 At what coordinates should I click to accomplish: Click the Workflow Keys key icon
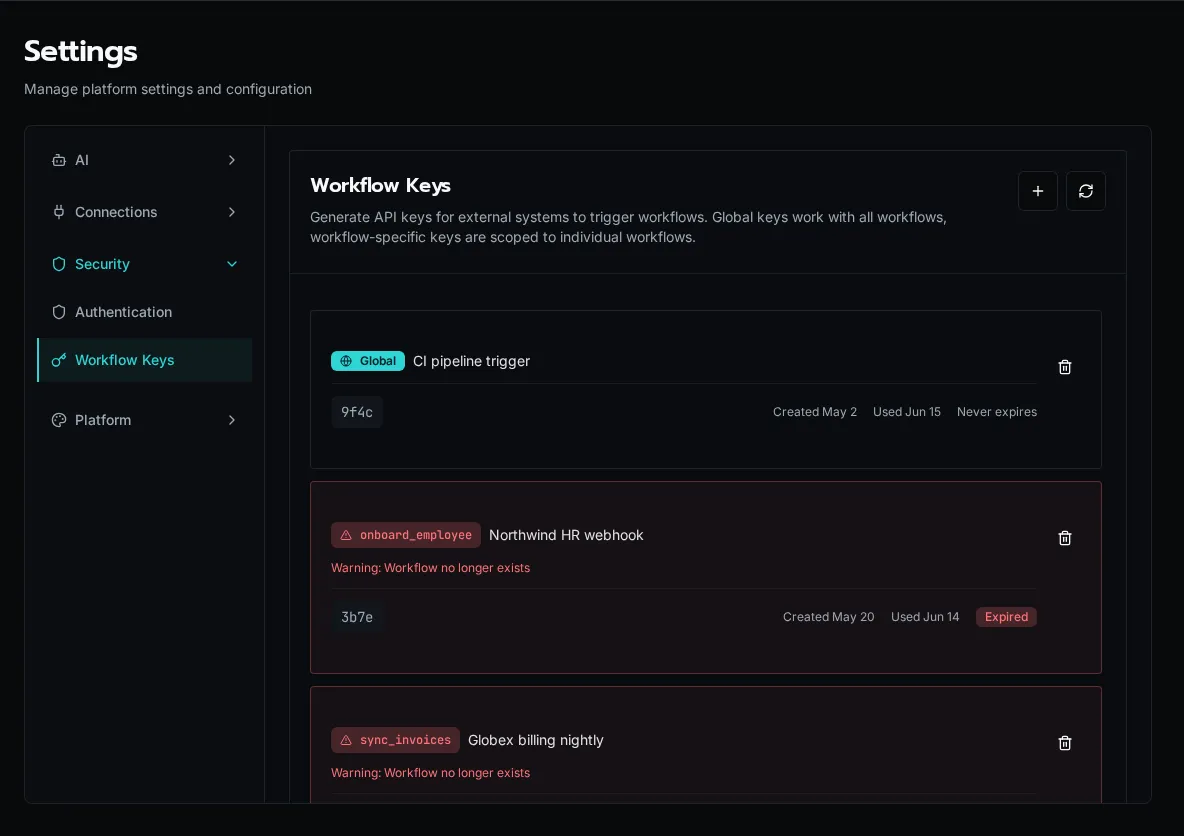click(59, 360)
